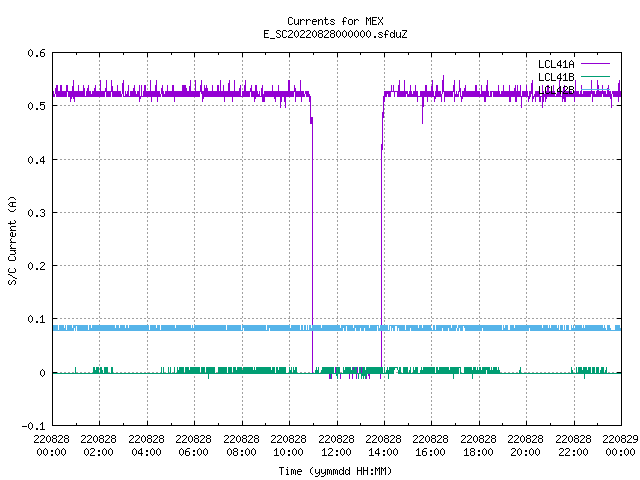Viewport: 640px width, 480px height.
Task: Click the 220828 12:00 x-axis tick label
Action: [336, 446]
